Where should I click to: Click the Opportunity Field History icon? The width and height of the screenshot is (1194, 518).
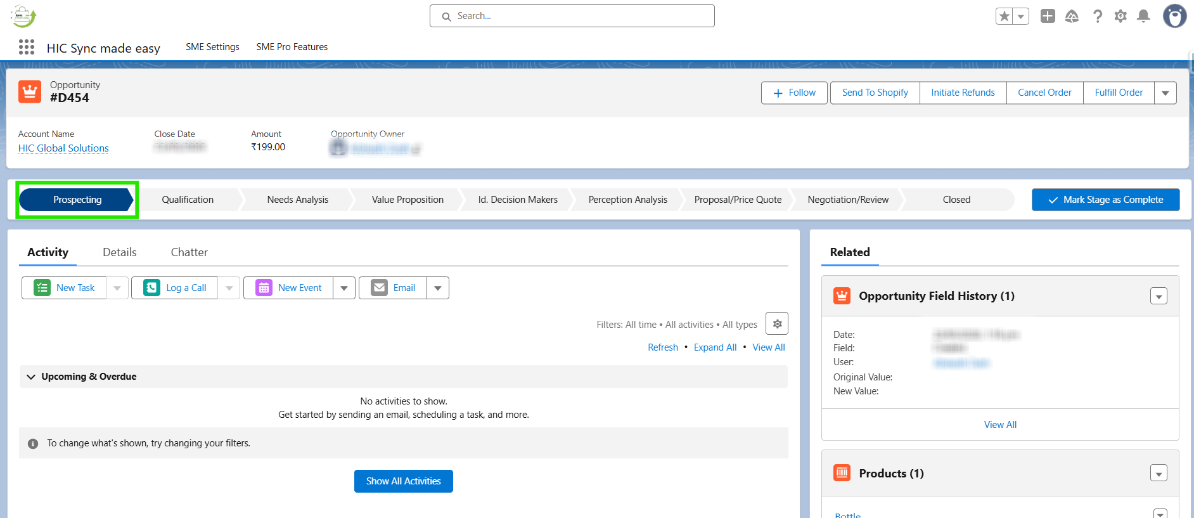[x=842, y=296]
